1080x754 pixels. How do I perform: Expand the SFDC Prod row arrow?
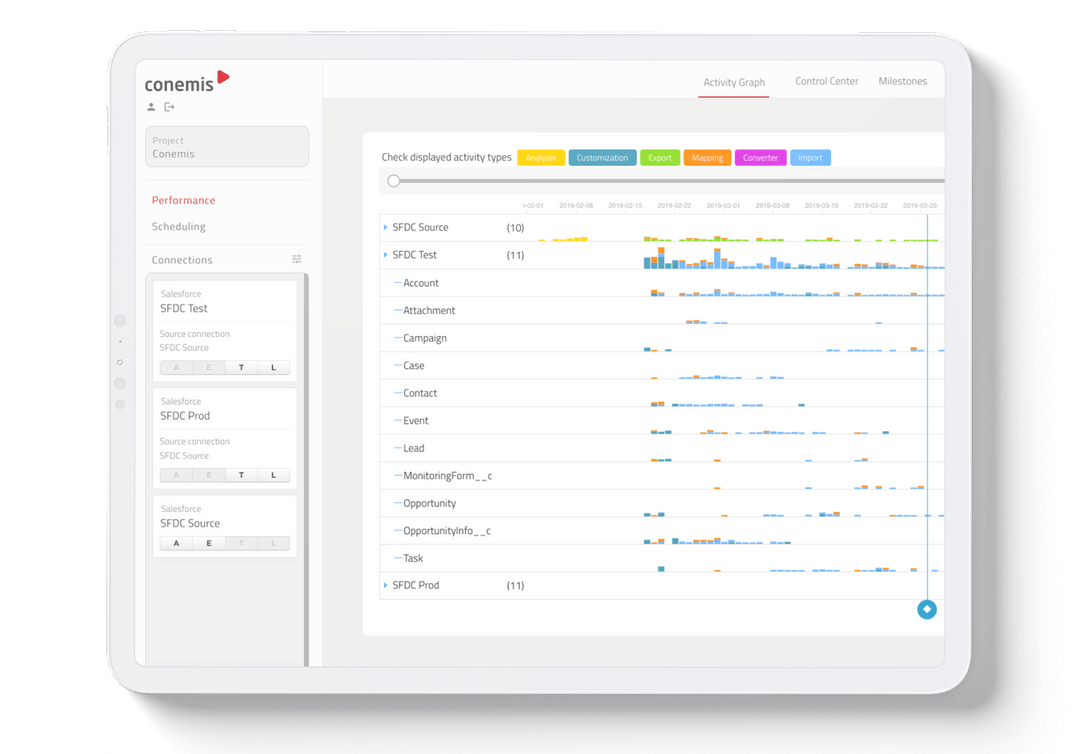point(385,585)
